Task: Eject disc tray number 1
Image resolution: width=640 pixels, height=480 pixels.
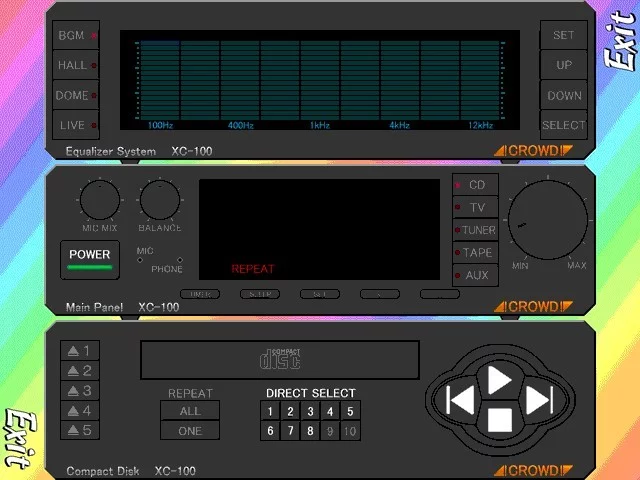Action: (x=80, y=351)
